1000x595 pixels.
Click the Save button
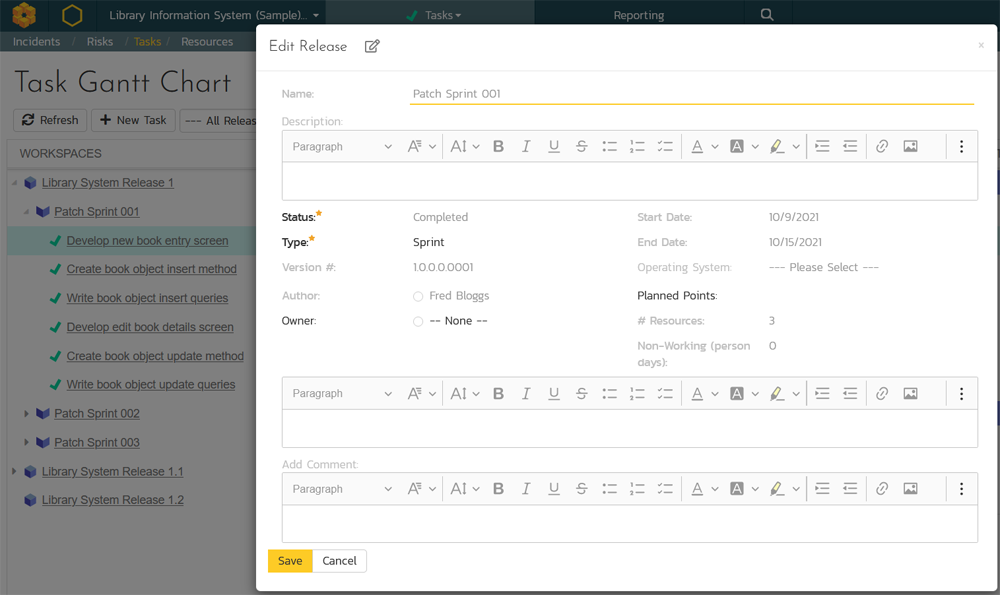(290, 561)
